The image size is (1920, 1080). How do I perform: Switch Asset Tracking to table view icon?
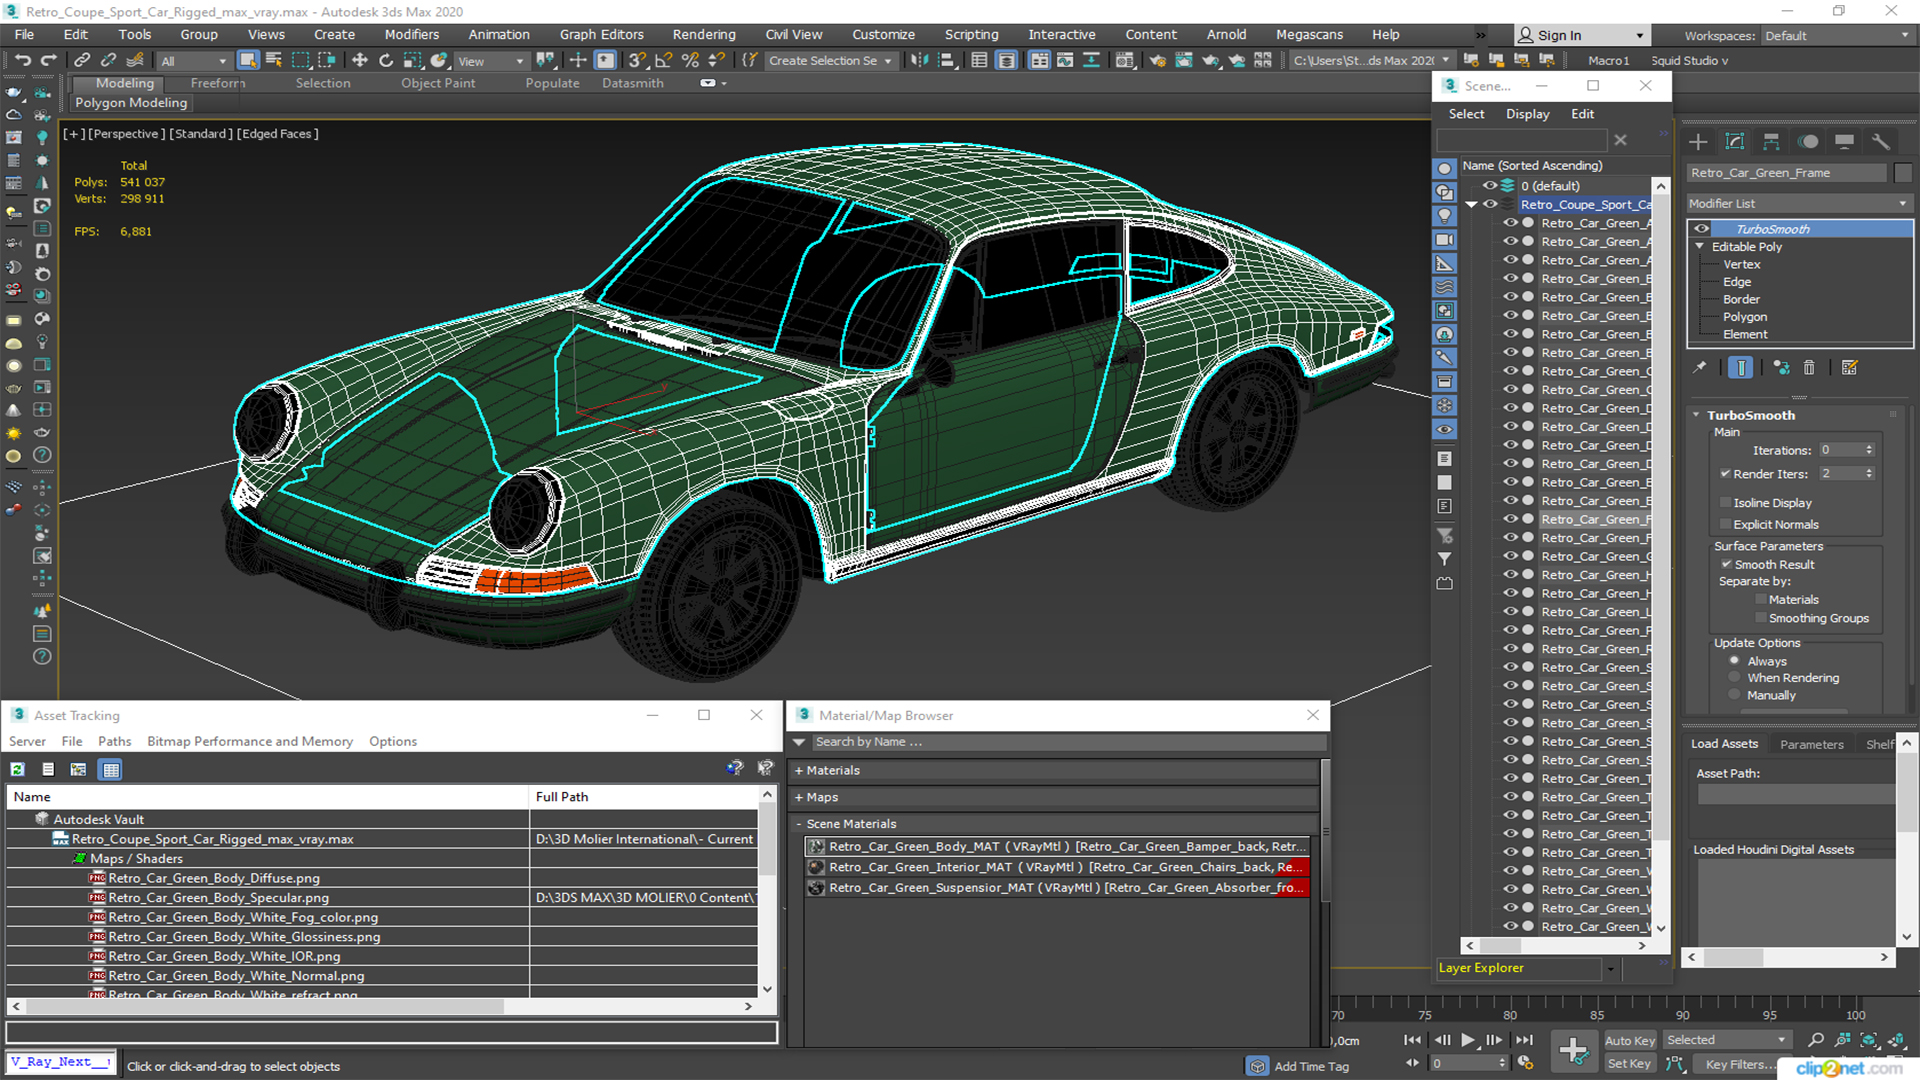(x=111, y=769)
